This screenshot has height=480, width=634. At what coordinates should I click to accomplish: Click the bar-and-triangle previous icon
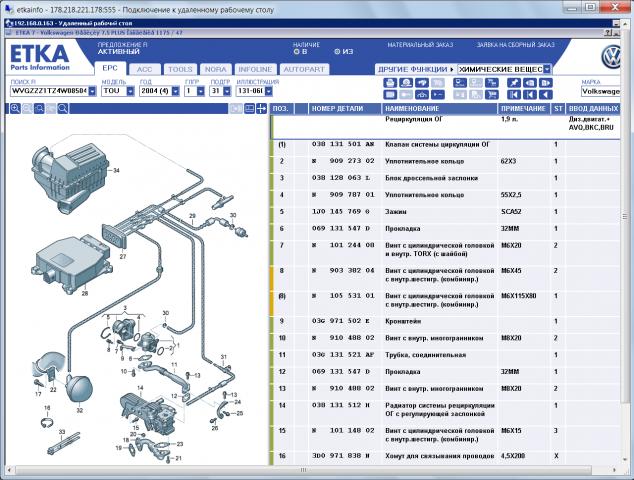[x=530, y=95]
